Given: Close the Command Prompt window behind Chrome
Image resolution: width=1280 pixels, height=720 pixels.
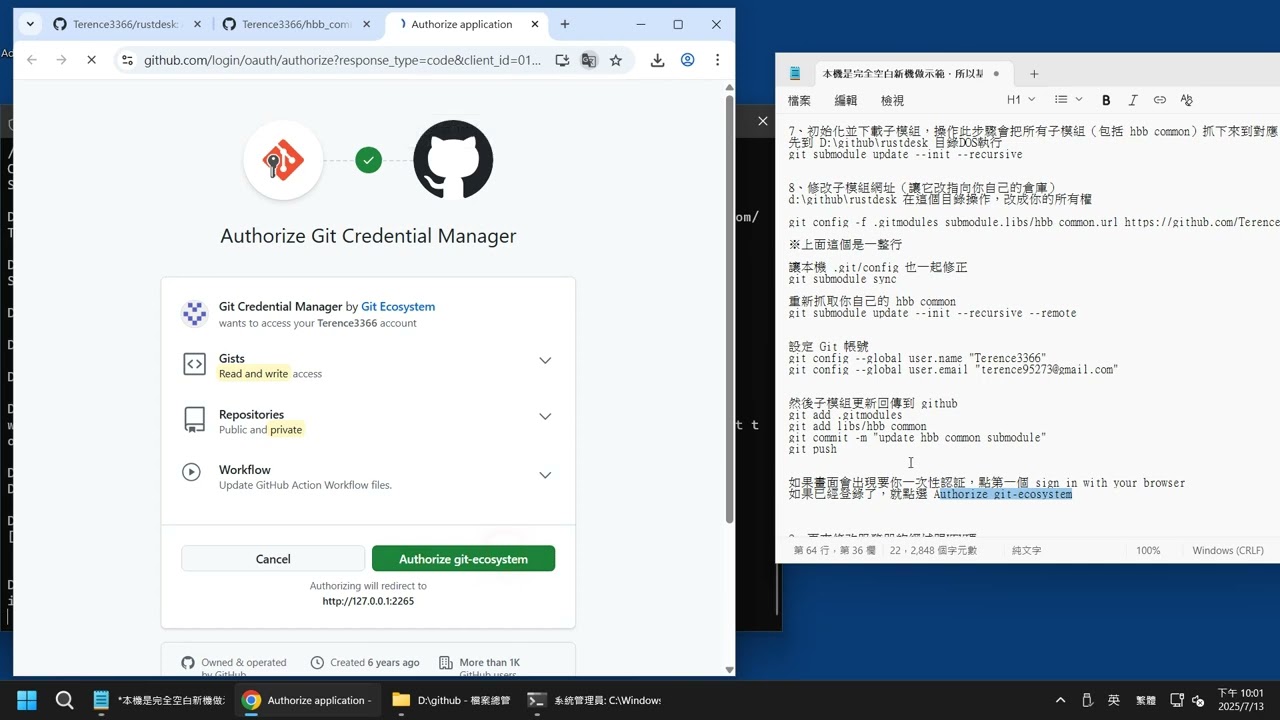Looking at the screenshot, I should tap(762, 121).
